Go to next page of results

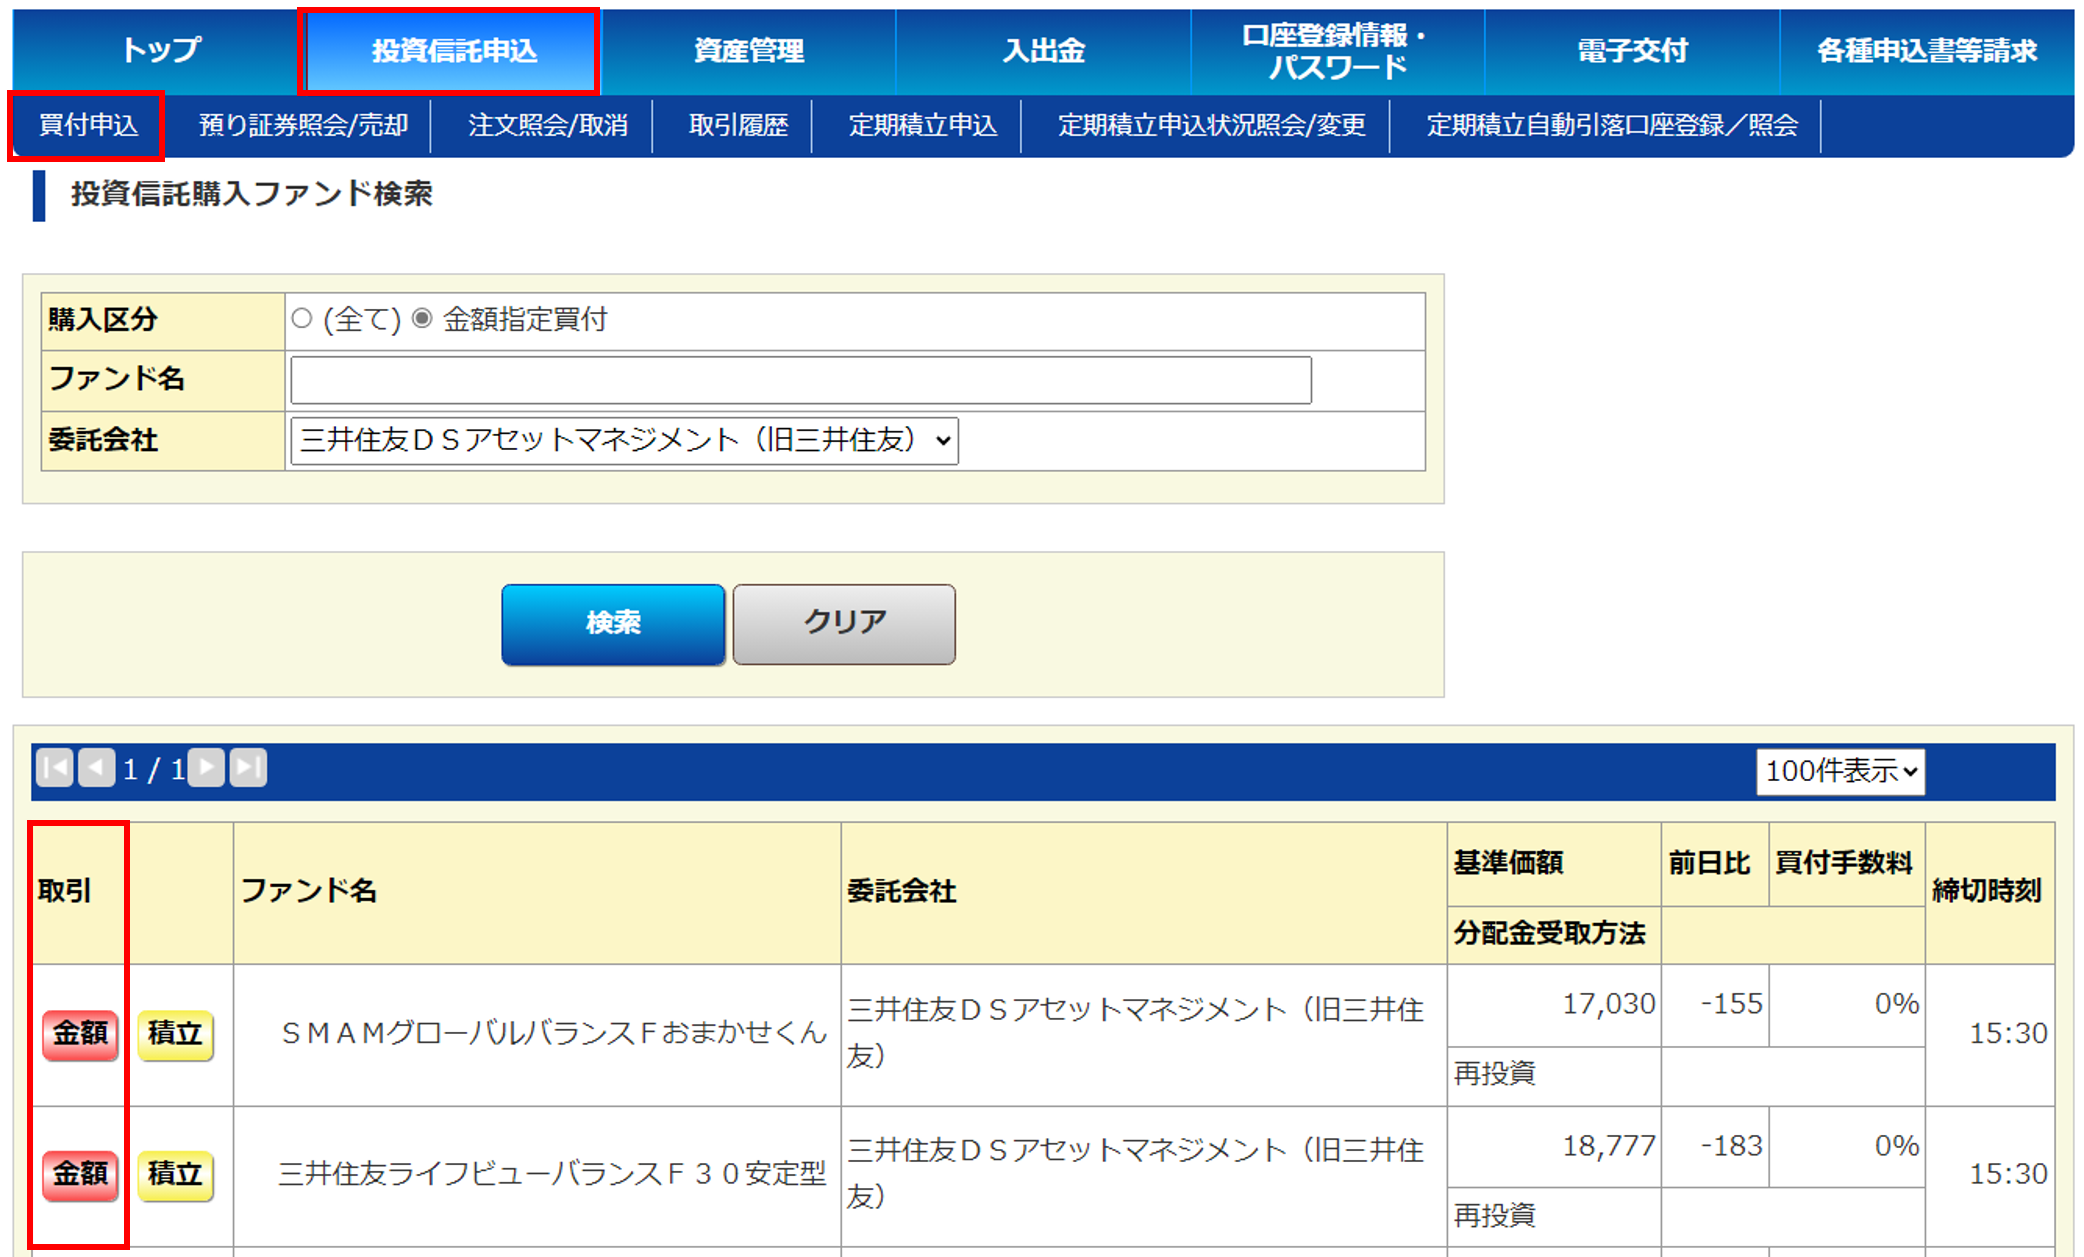(x=207, y=768)
